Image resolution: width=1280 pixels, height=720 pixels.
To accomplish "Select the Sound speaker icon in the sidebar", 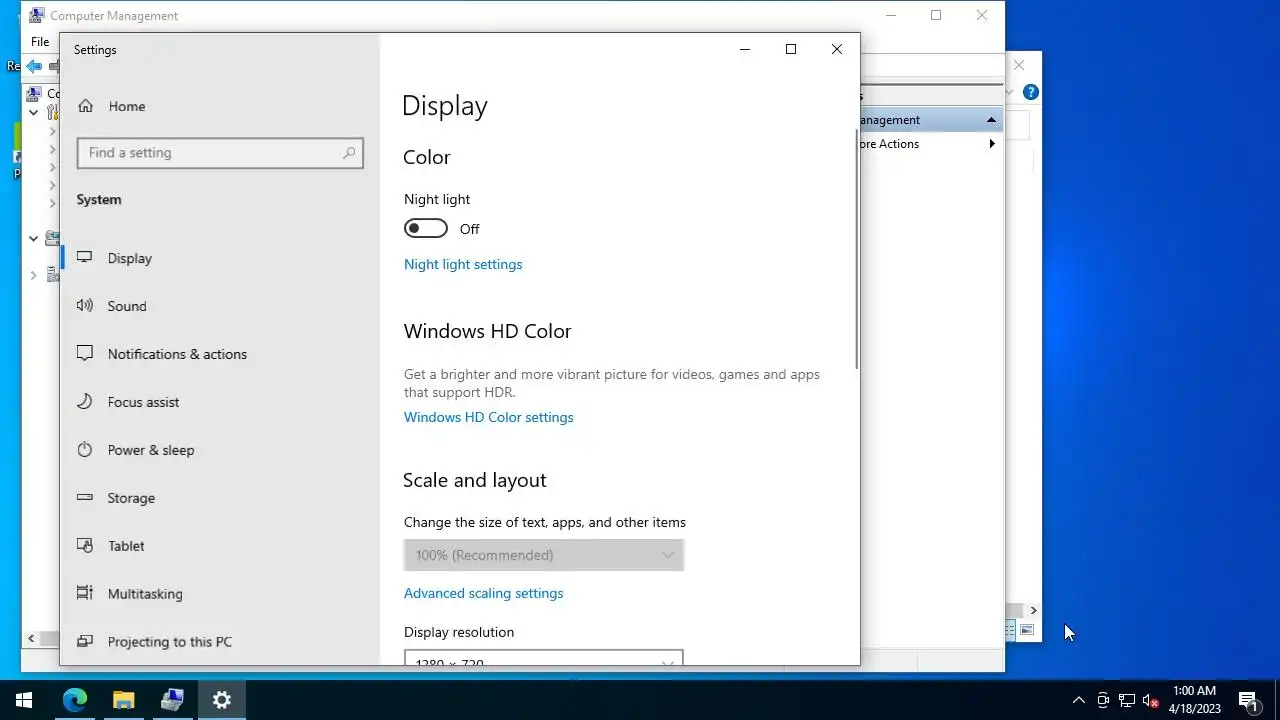I will coord(85,306).
